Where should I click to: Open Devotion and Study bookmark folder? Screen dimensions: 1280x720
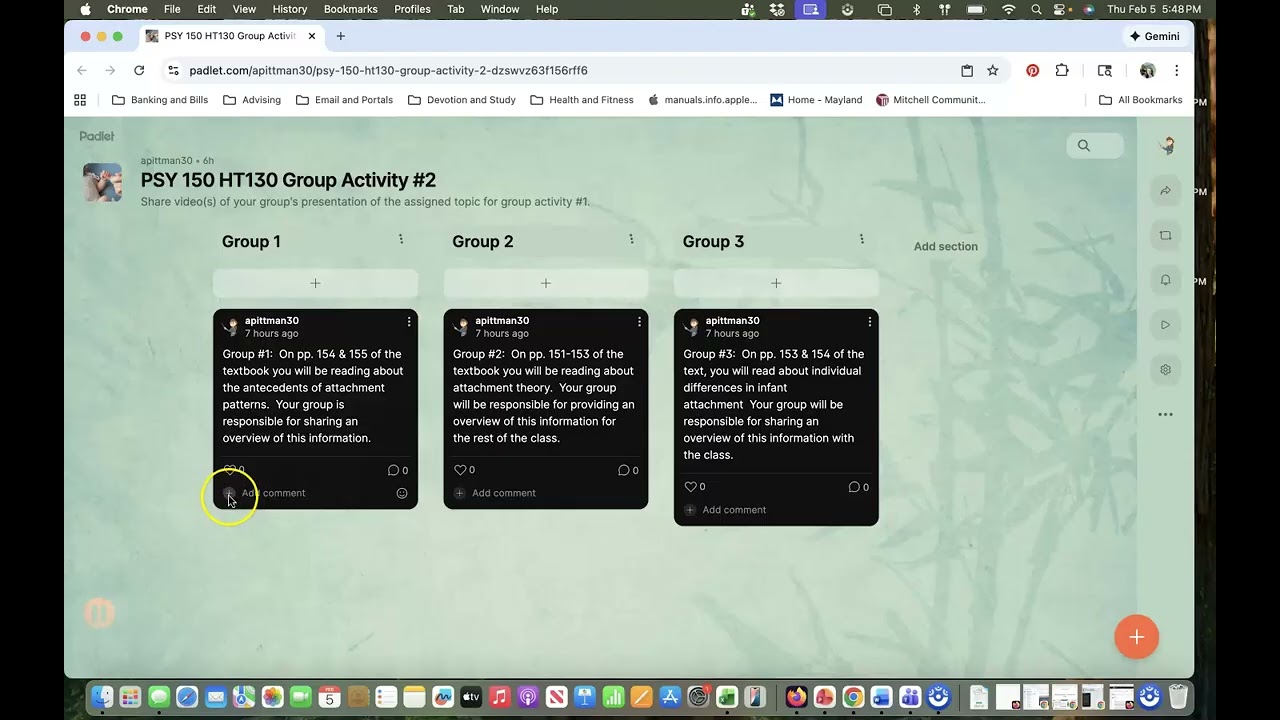[x=462, y=100]
